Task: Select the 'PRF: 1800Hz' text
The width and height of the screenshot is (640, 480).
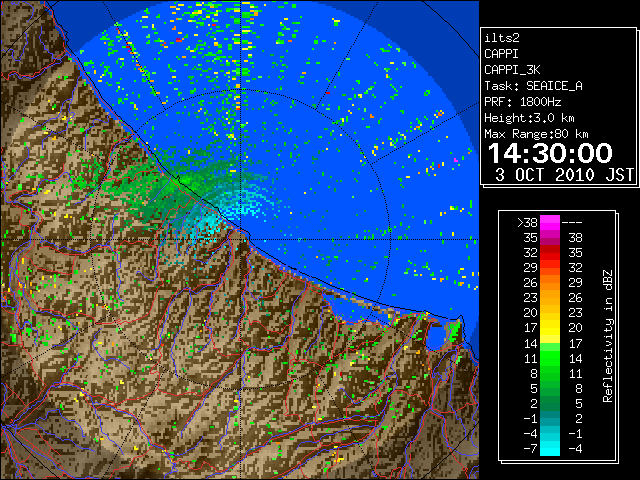Action: [522, 102]
